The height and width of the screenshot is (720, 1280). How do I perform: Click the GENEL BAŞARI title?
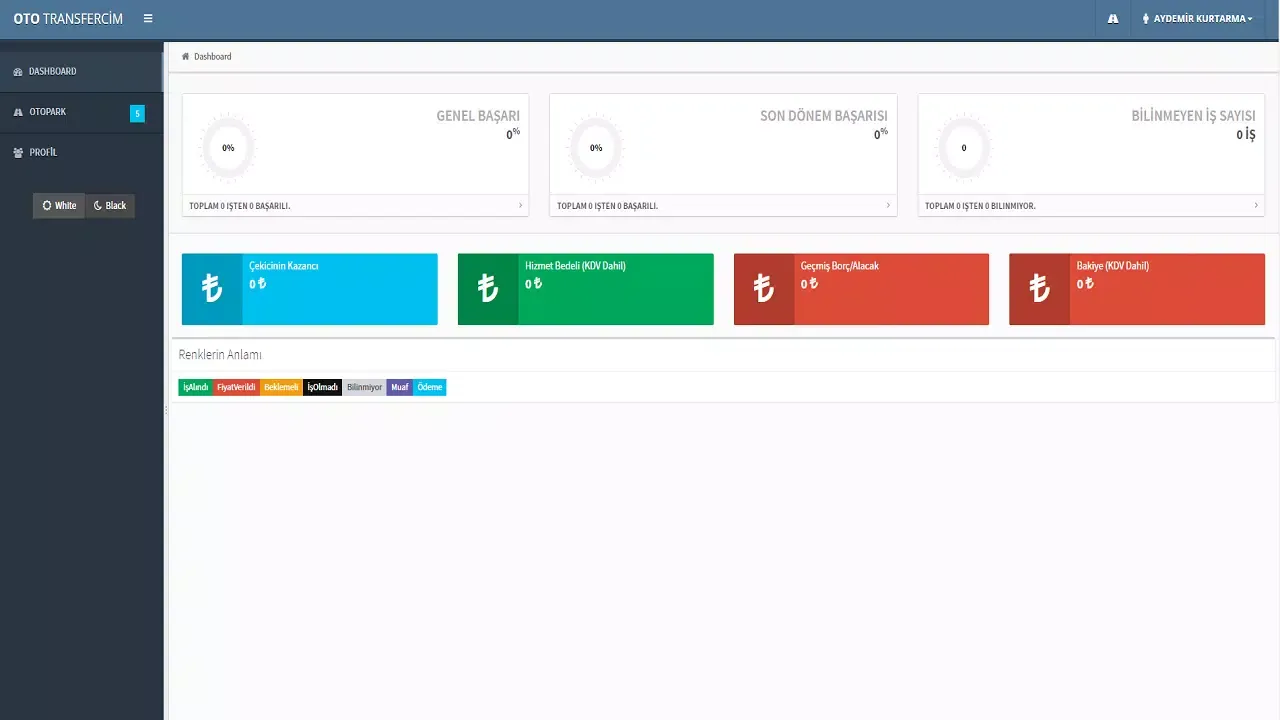click(x=478, y=116)
